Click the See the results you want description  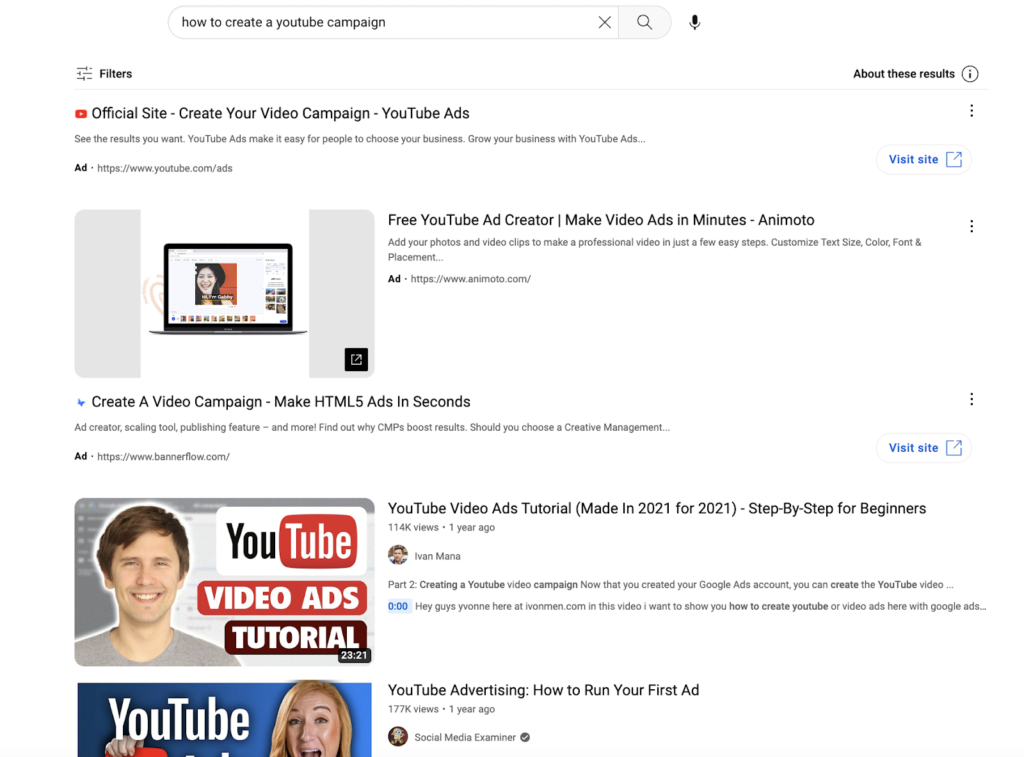pyautogui.click(x=360, y=139)
